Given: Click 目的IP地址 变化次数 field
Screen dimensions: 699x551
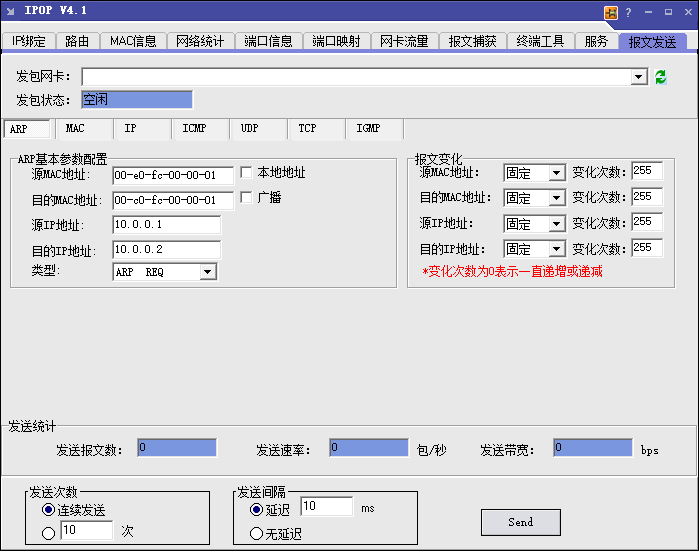Looking at the screenshot, I should coord(647,247).
